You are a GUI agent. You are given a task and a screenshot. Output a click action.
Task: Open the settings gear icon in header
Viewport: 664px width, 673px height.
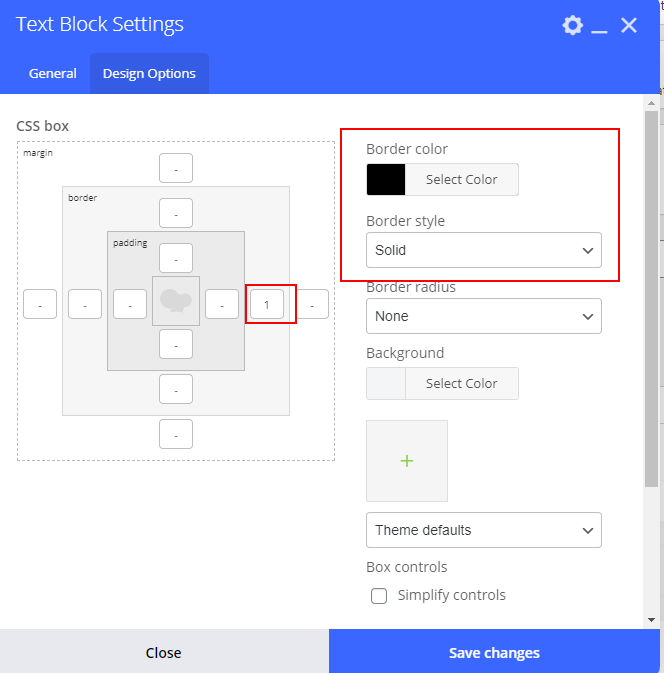point(573,25)
